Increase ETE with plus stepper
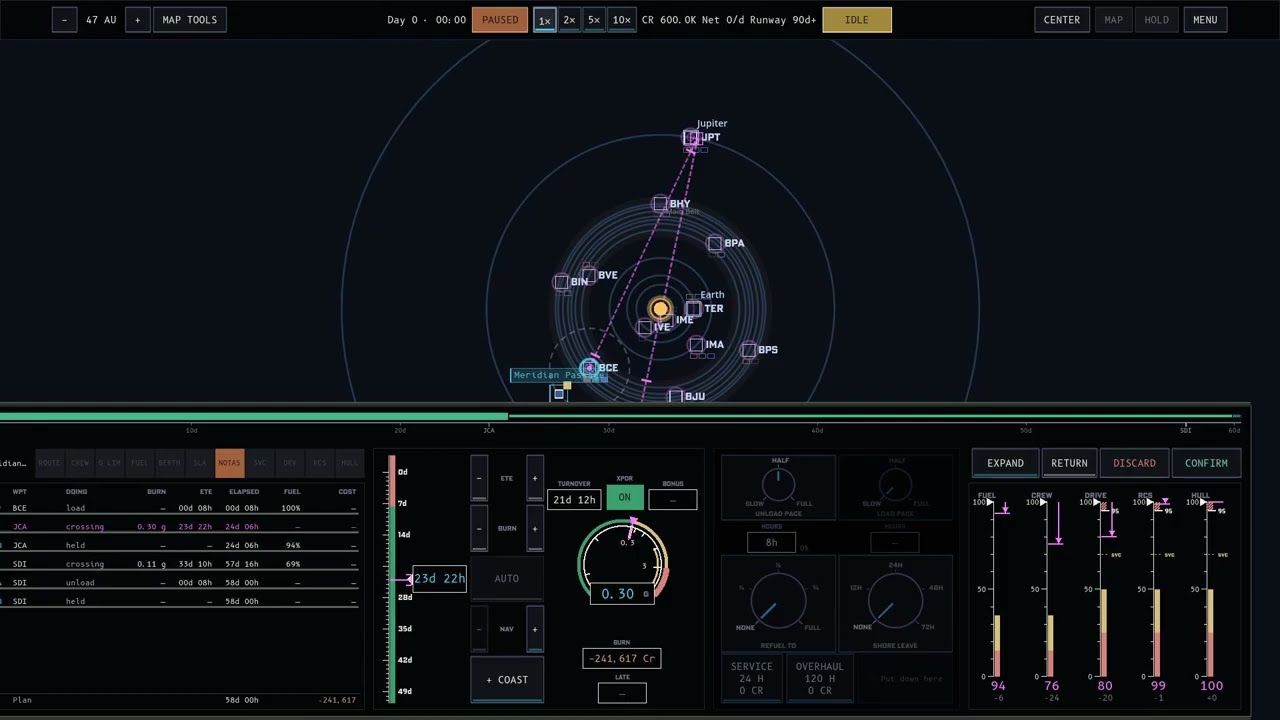Image resolution: width=1280 pixels, height=720 pixels. [535, 478]
